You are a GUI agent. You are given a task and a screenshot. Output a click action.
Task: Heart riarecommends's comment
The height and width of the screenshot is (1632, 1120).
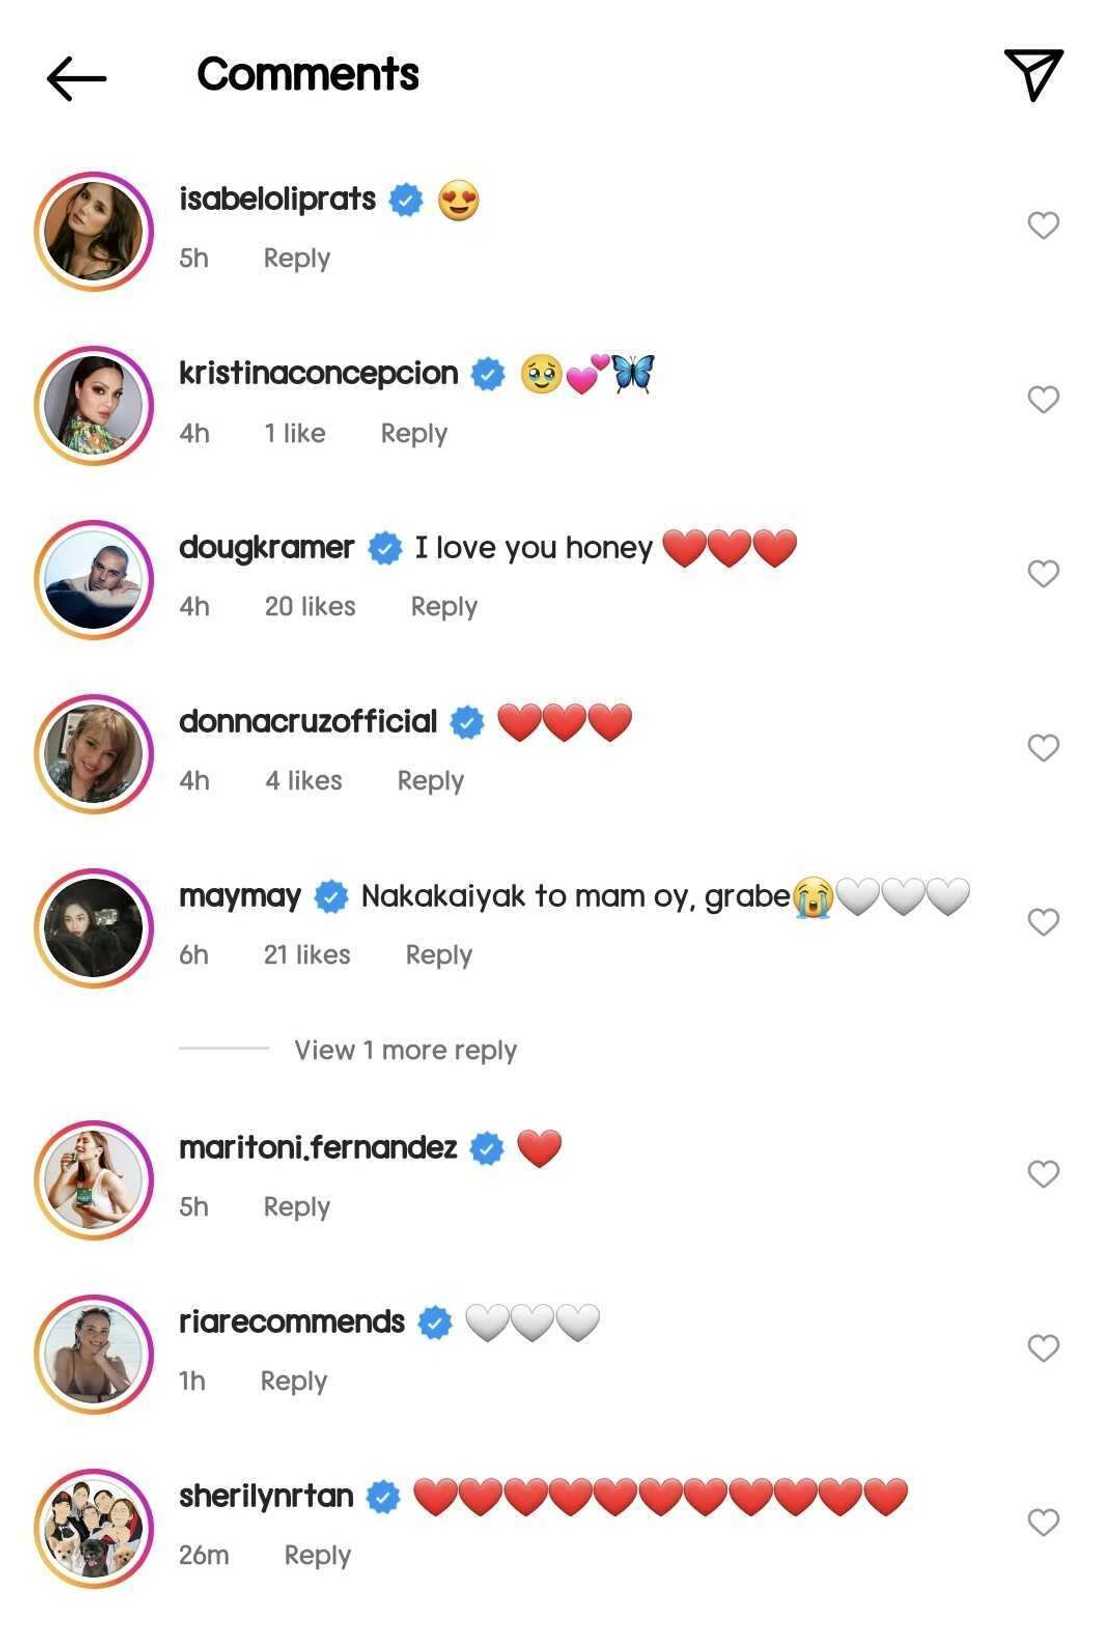point(1043,1348)
